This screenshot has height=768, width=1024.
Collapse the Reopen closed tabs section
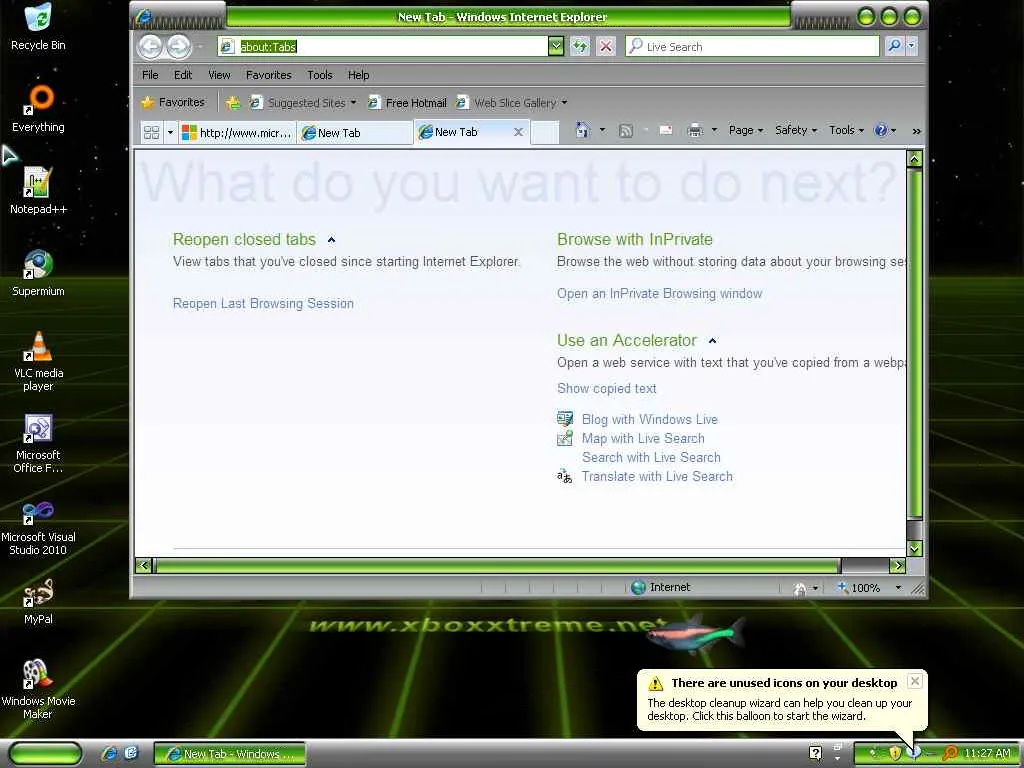pos(331,240)
